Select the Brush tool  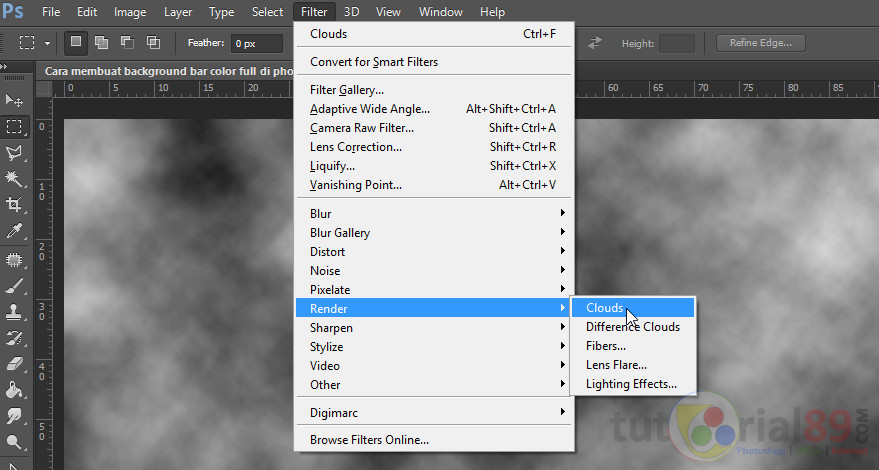(14, 286)
